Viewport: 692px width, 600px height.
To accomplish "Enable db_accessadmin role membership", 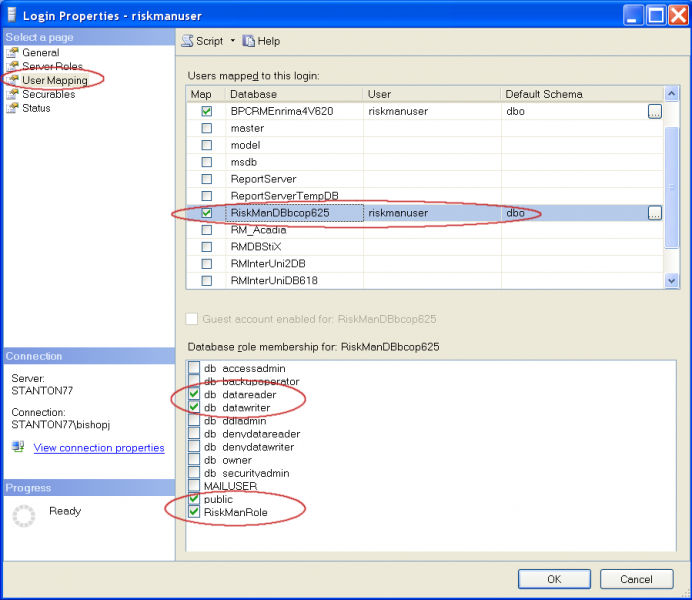I will [194, 368].
